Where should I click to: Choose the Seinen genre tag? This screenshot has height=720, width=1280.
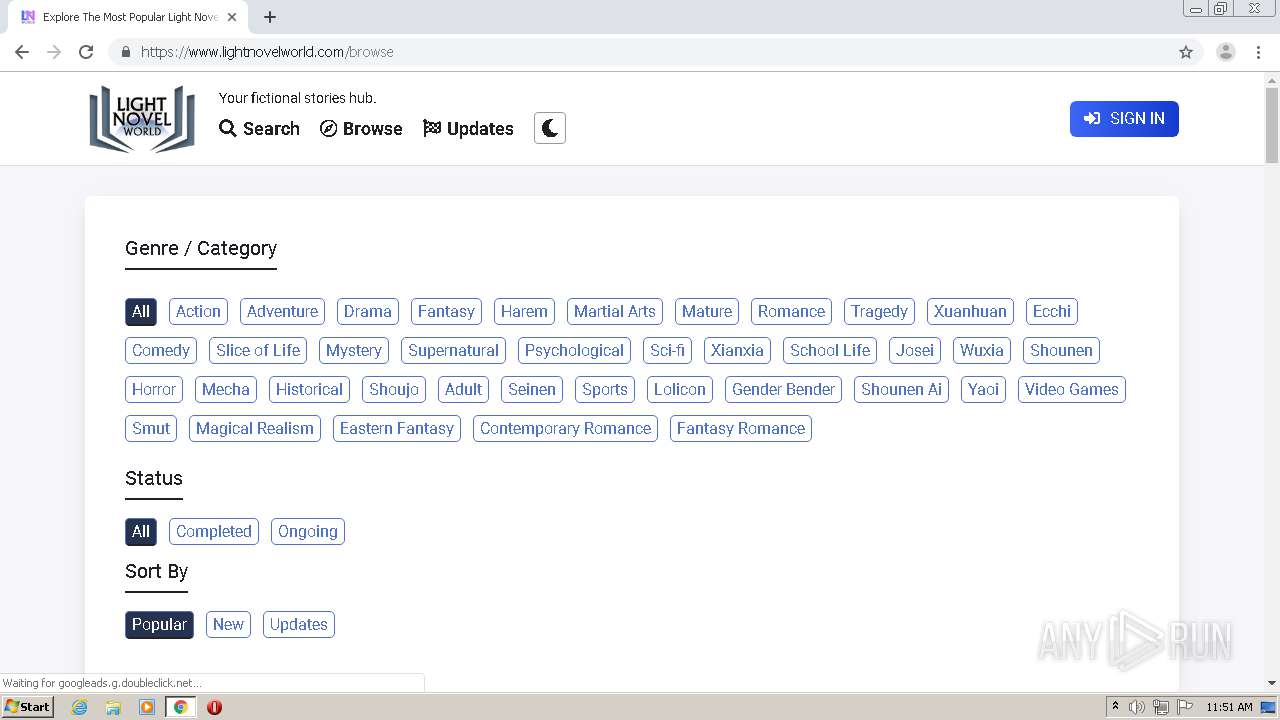pos(532,389)
